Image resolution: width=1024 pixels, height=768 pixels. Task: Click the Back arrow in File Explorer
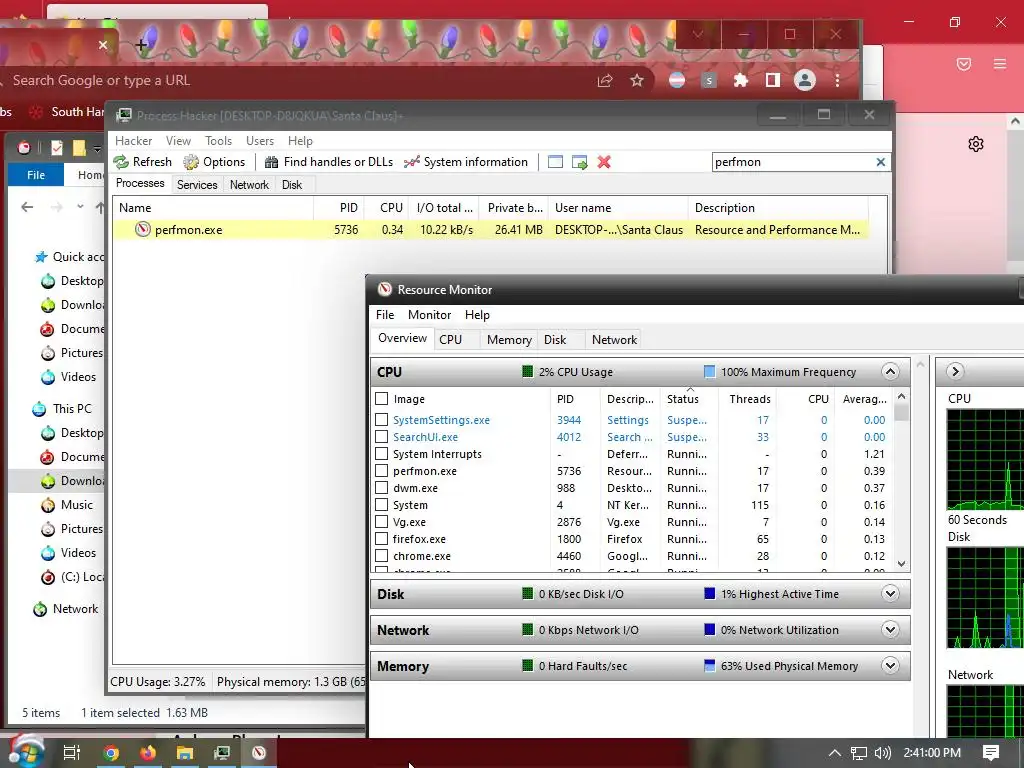pyautogui.click(x=27, y=207)
